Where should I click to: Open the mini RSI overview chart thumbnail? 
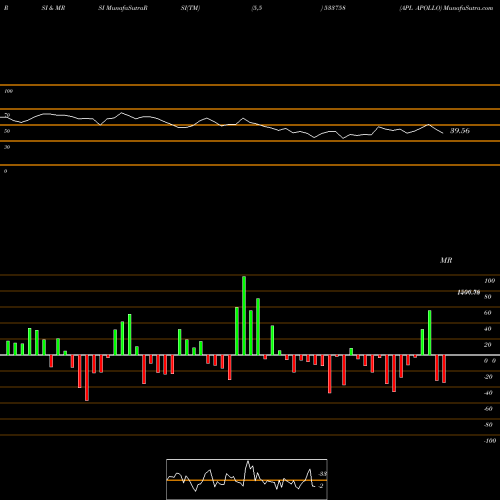tap(247, 479)
